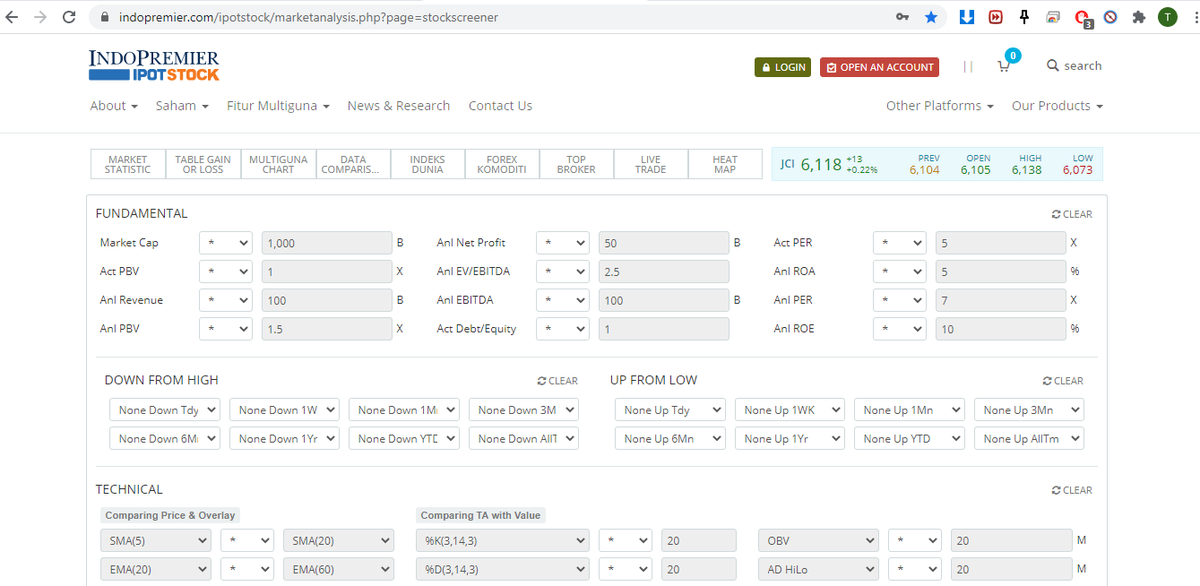Expand the %K(3,14,3) dropdown
Image resolution: width=1200 pixels, height=586 pixels.
pos(503,541)
